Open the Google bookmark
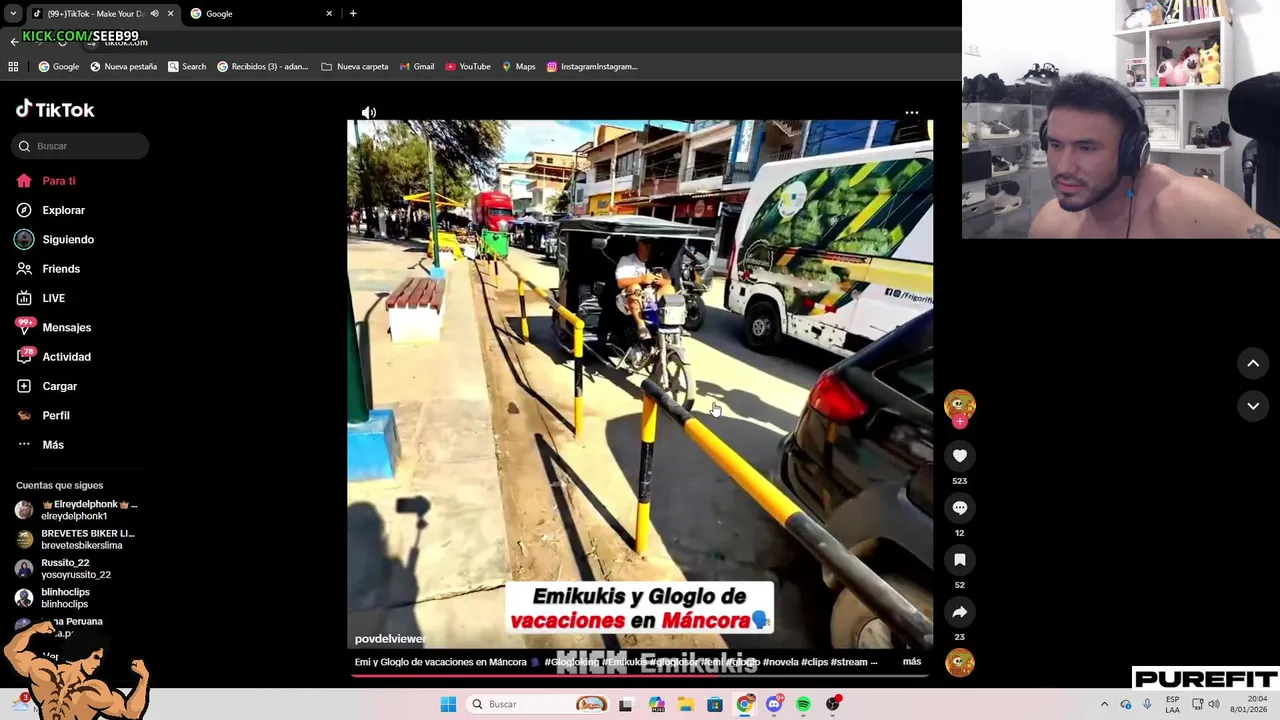This screenshot has width=1280, height=720. click(59, 67)
